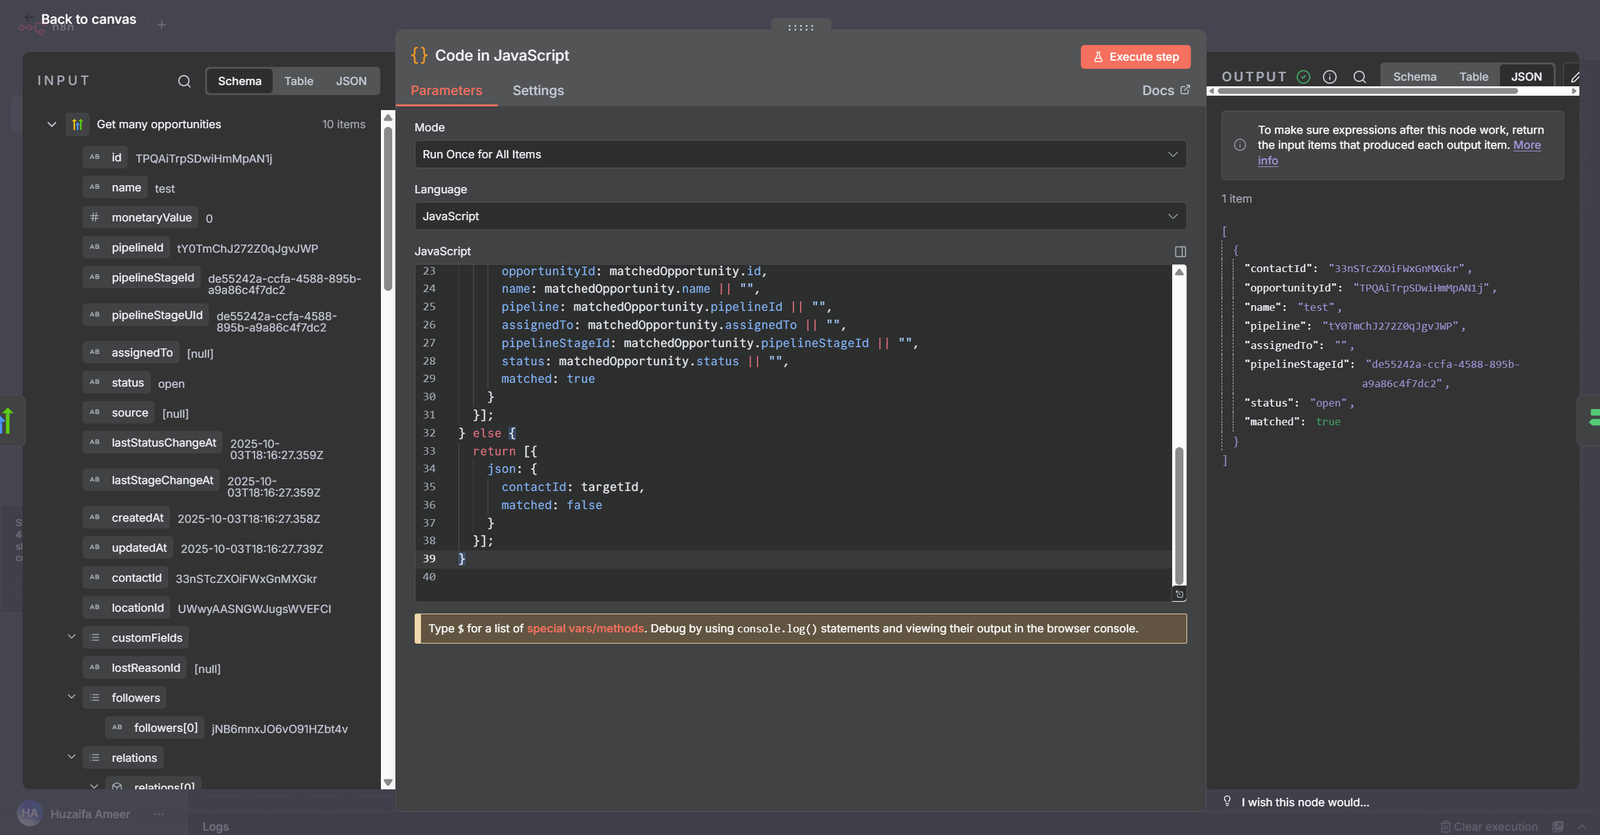Viewport: 1600px width, 835px height.
Task: Click I wish this node would...
Action: [x=1305, y=802]
